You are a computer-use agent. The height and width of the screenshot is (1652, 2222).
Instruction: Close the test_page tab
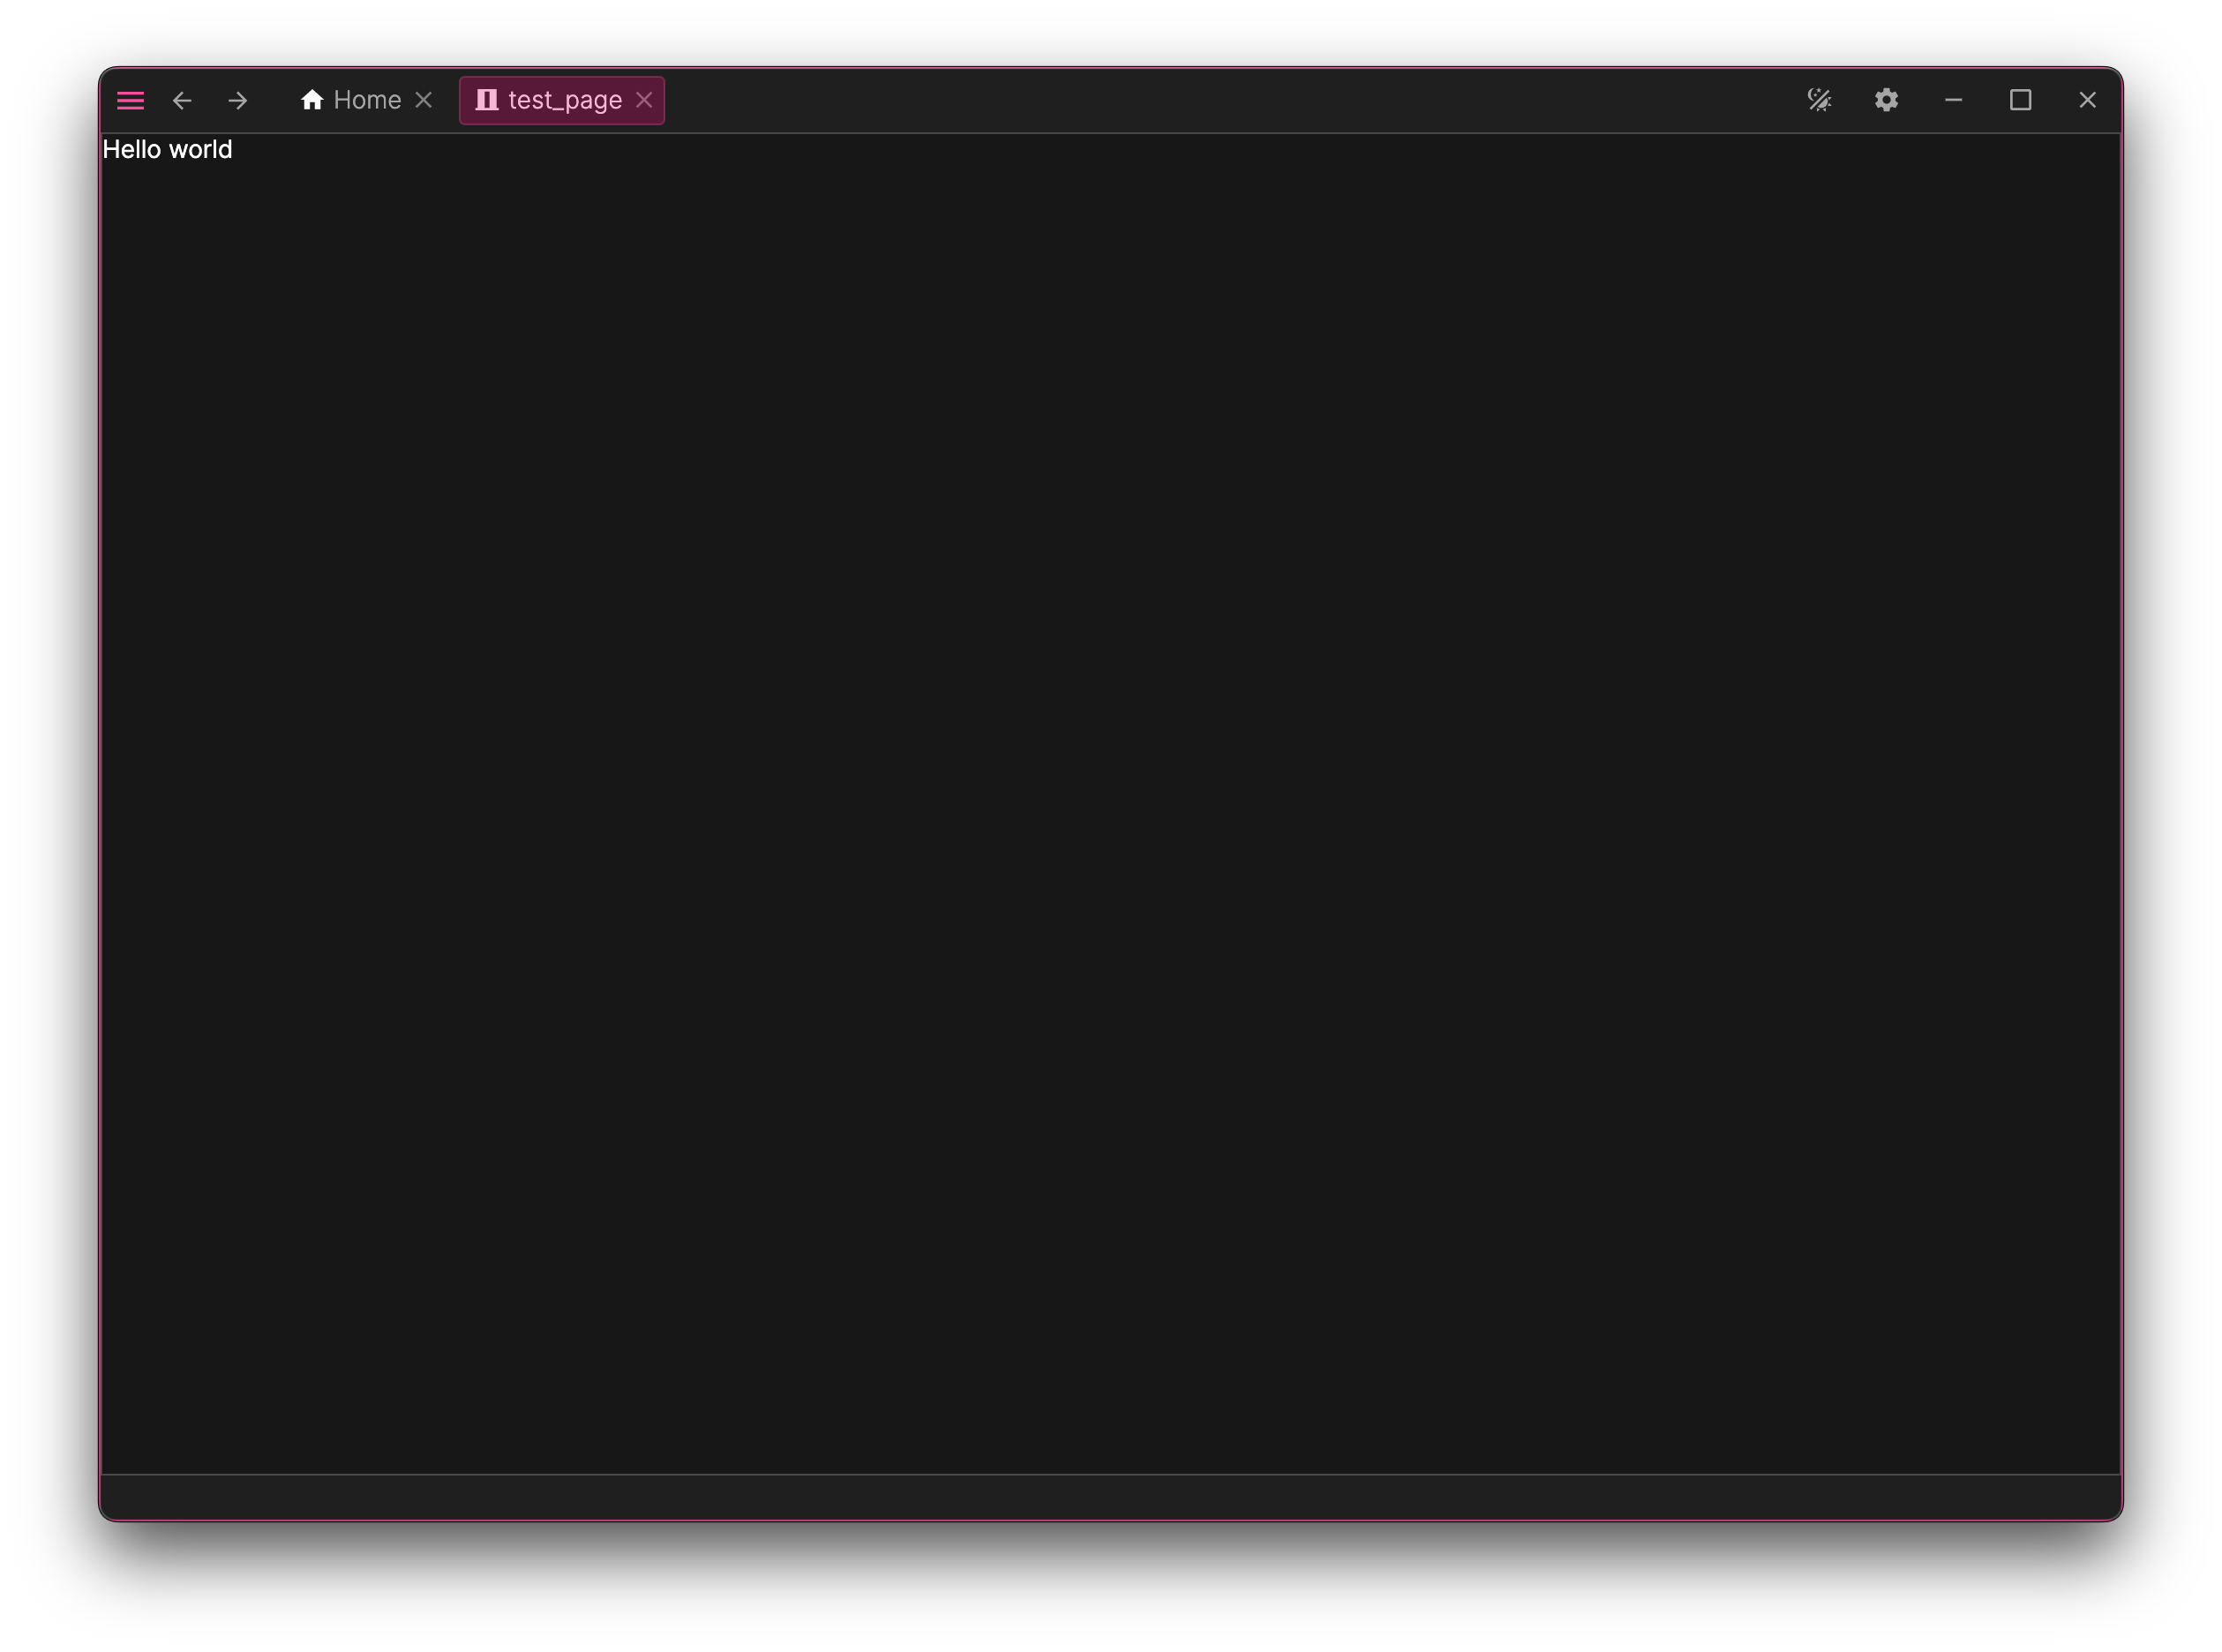(644, 99)
